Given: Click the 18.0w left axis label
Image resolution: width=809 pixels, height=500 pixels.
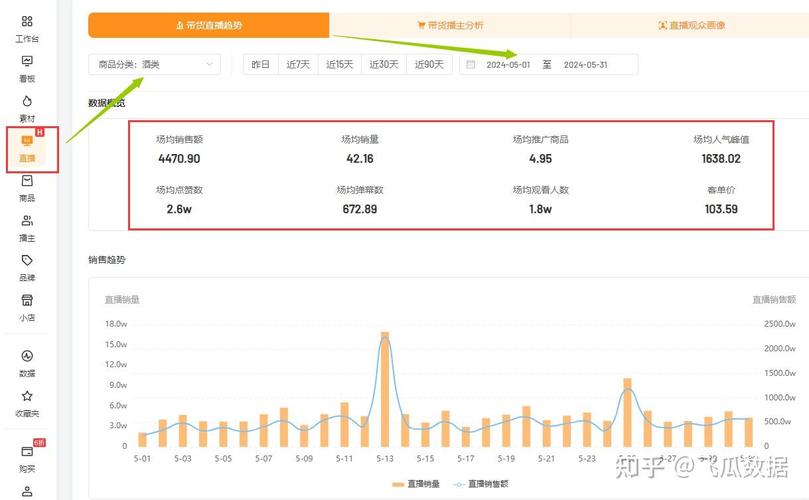Looking at the screenshot, I should pos(116,324).
